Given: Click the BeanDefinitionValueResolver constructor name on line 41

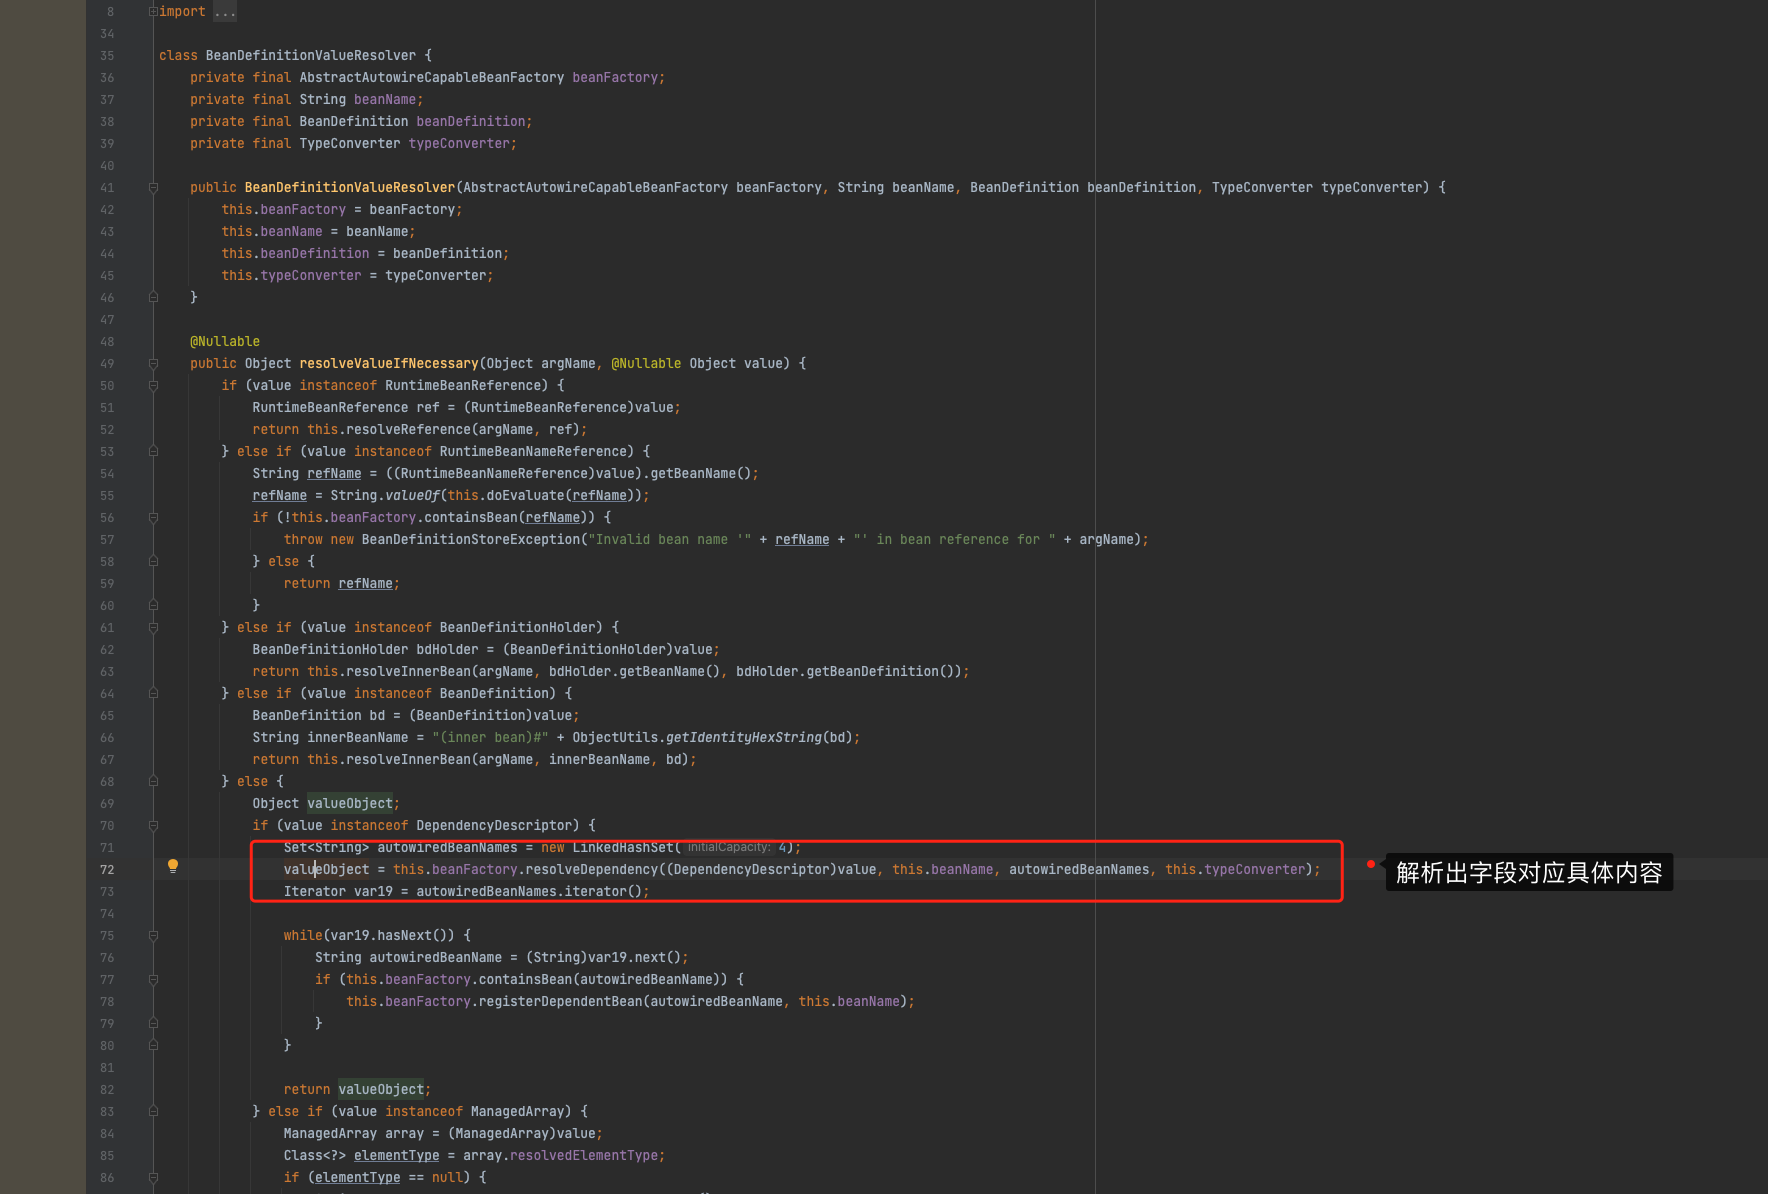Looking at the screenshot, I should [350, 188].
